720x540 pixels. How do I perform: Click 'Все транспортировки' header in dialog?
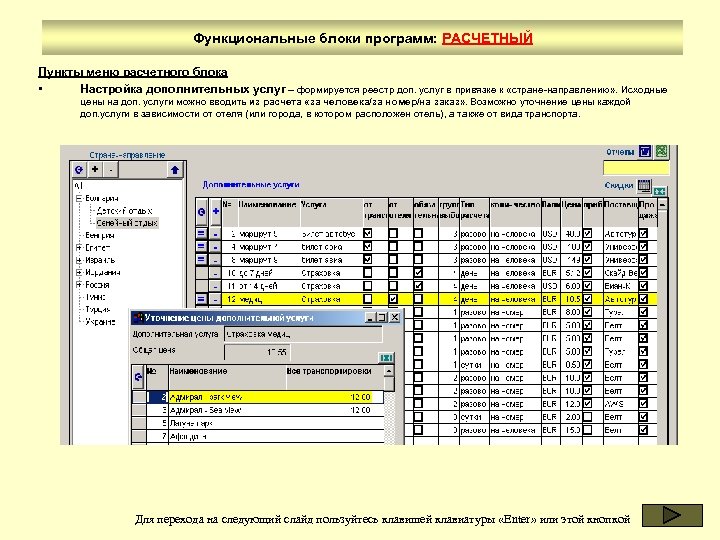pyautogui.click(x=329, y=371)
